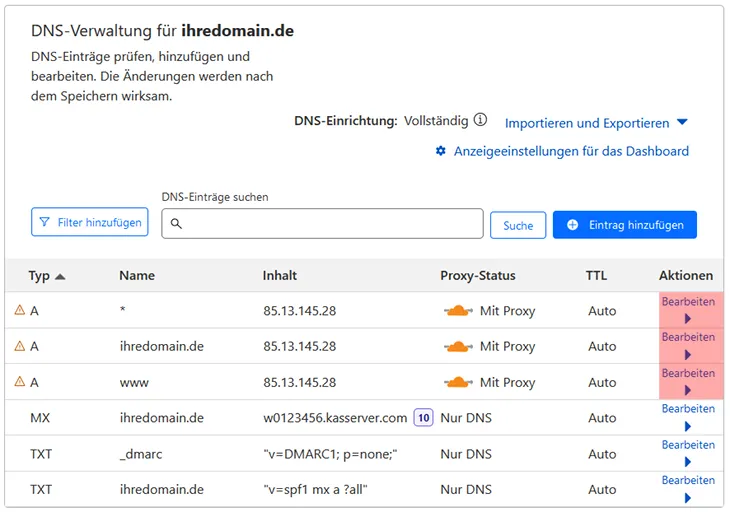Screen dimensions: 730x512
Task: Expand Bearbeiten for the _dmarc TXT record
Action: pos(689,453)
